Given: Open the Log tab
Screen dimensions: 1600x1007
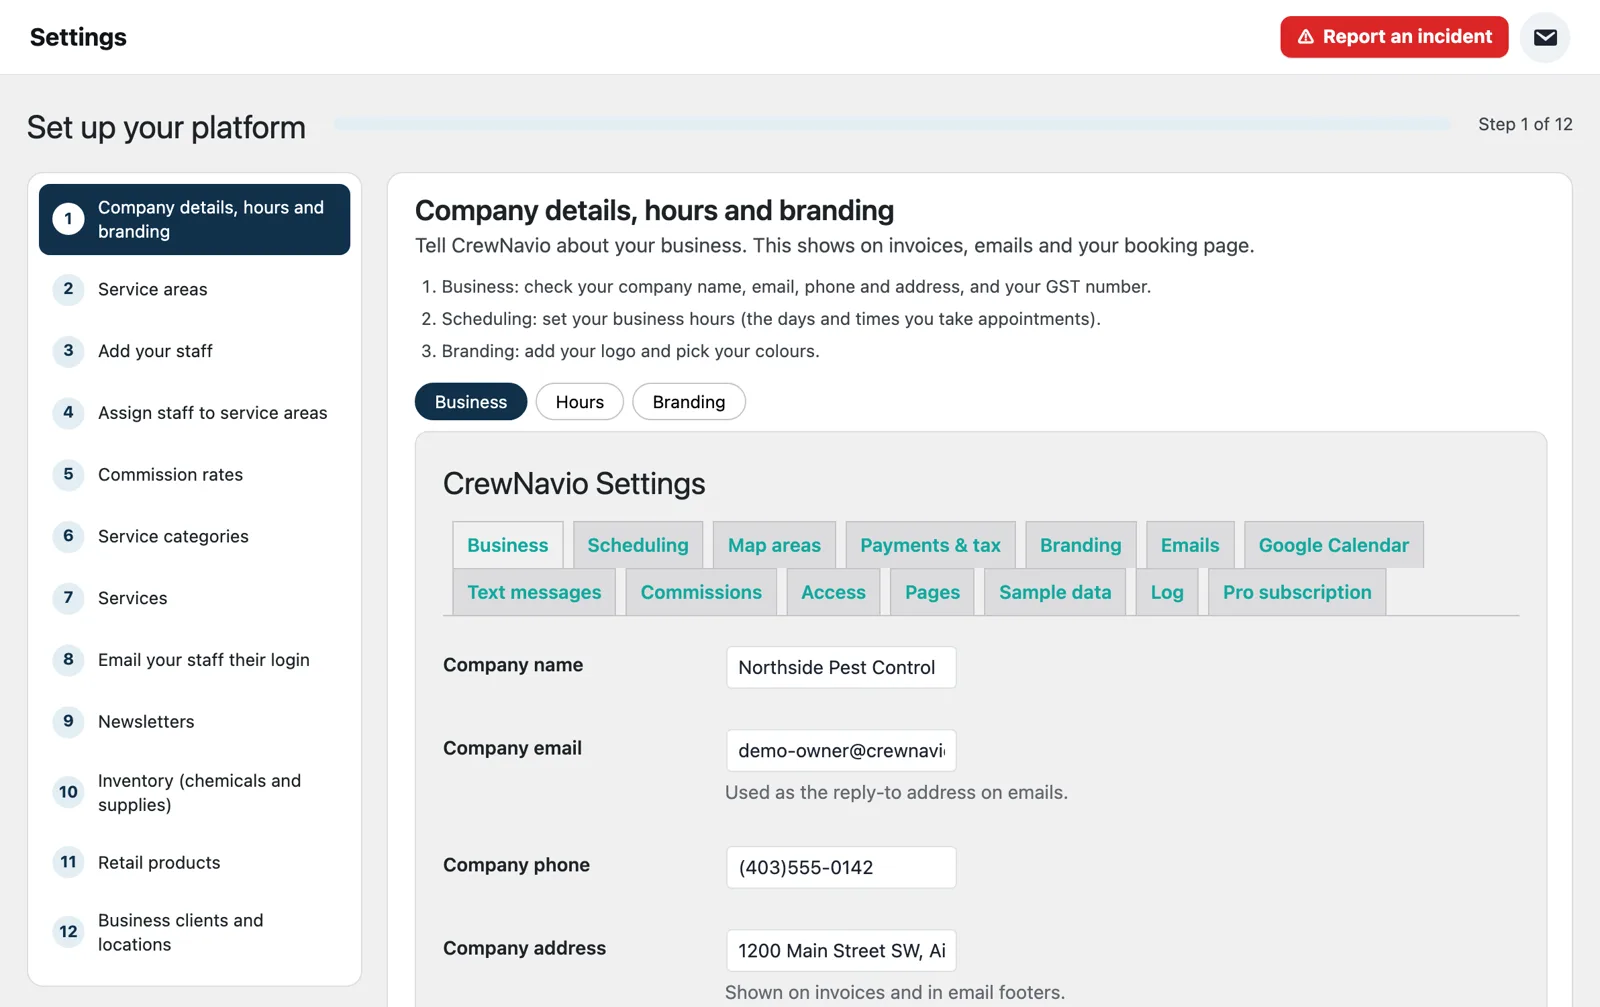Looking at the screenshot, I should click(x=1167, y=592).
